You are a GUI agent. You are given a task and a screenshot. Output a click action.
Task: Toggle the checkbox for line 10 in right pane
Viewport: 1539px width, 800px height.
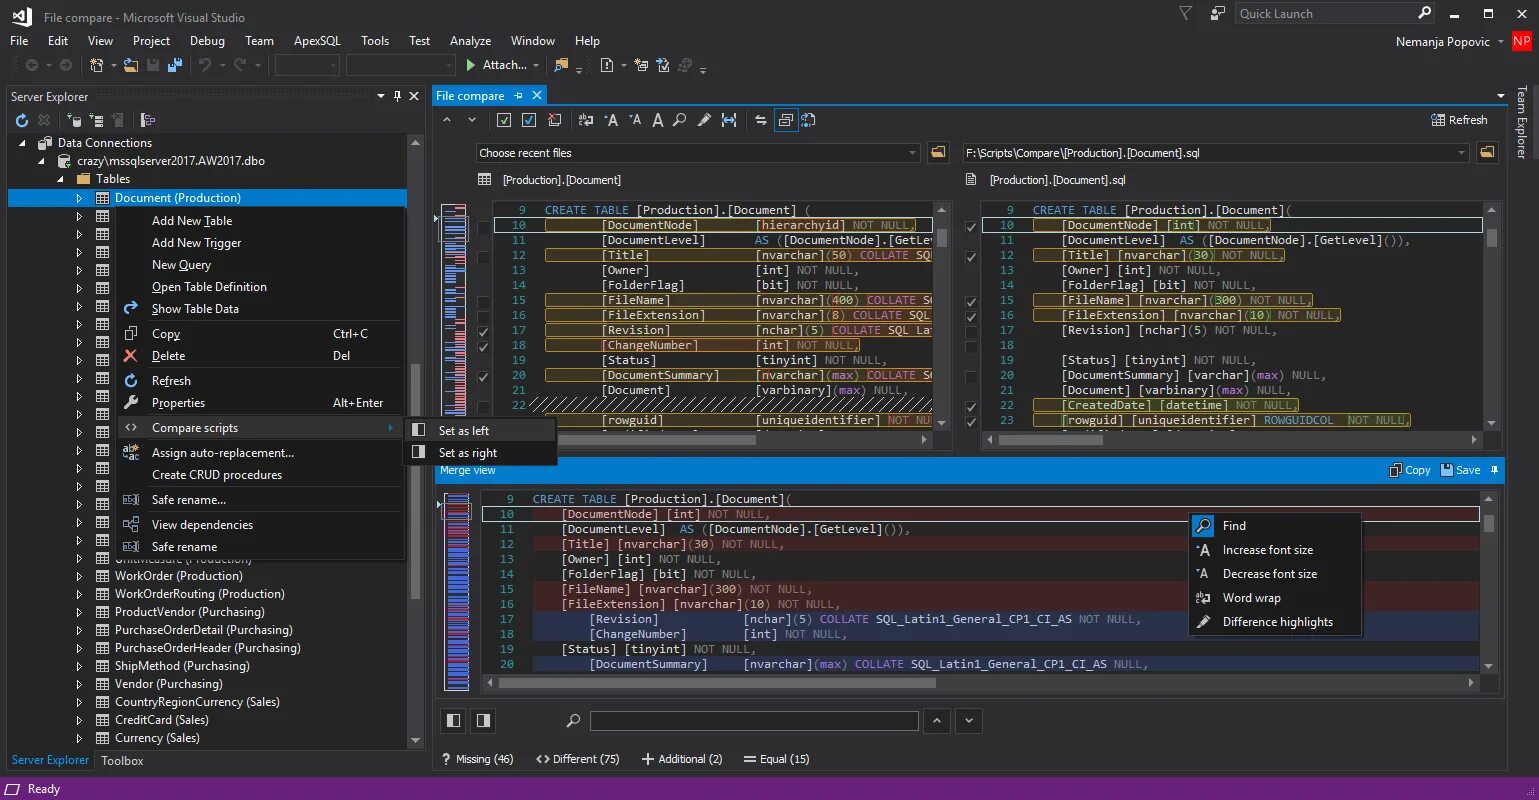pos(971,227)
